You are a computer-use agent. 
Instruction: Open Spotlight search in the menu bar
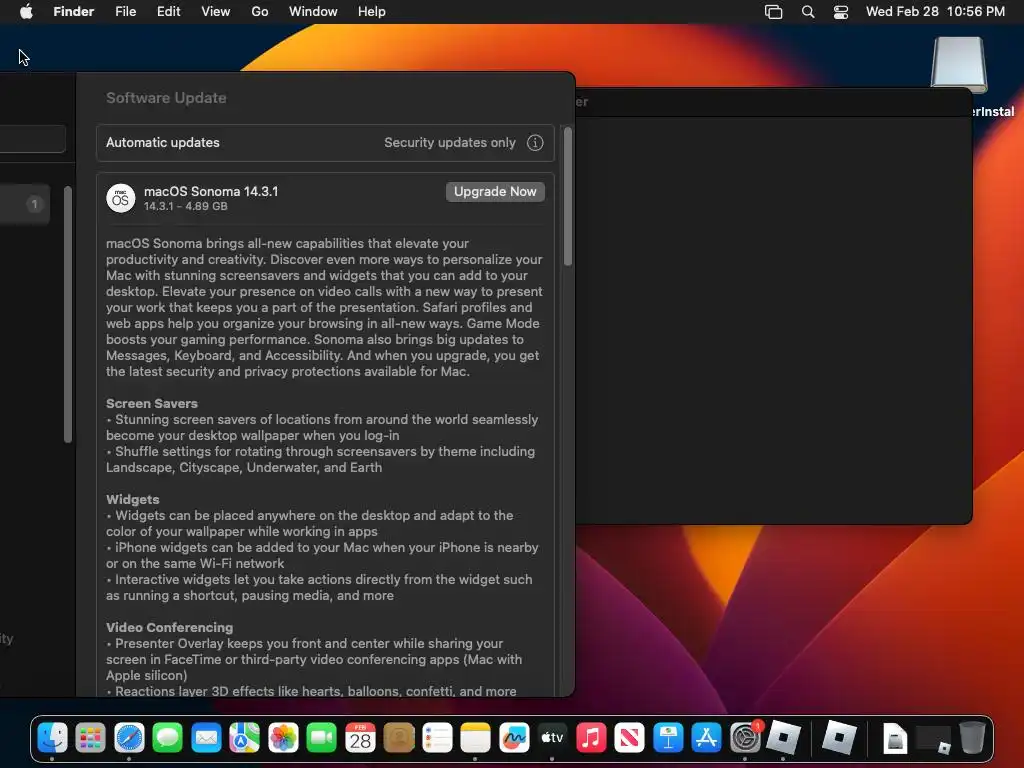[808, 12]
